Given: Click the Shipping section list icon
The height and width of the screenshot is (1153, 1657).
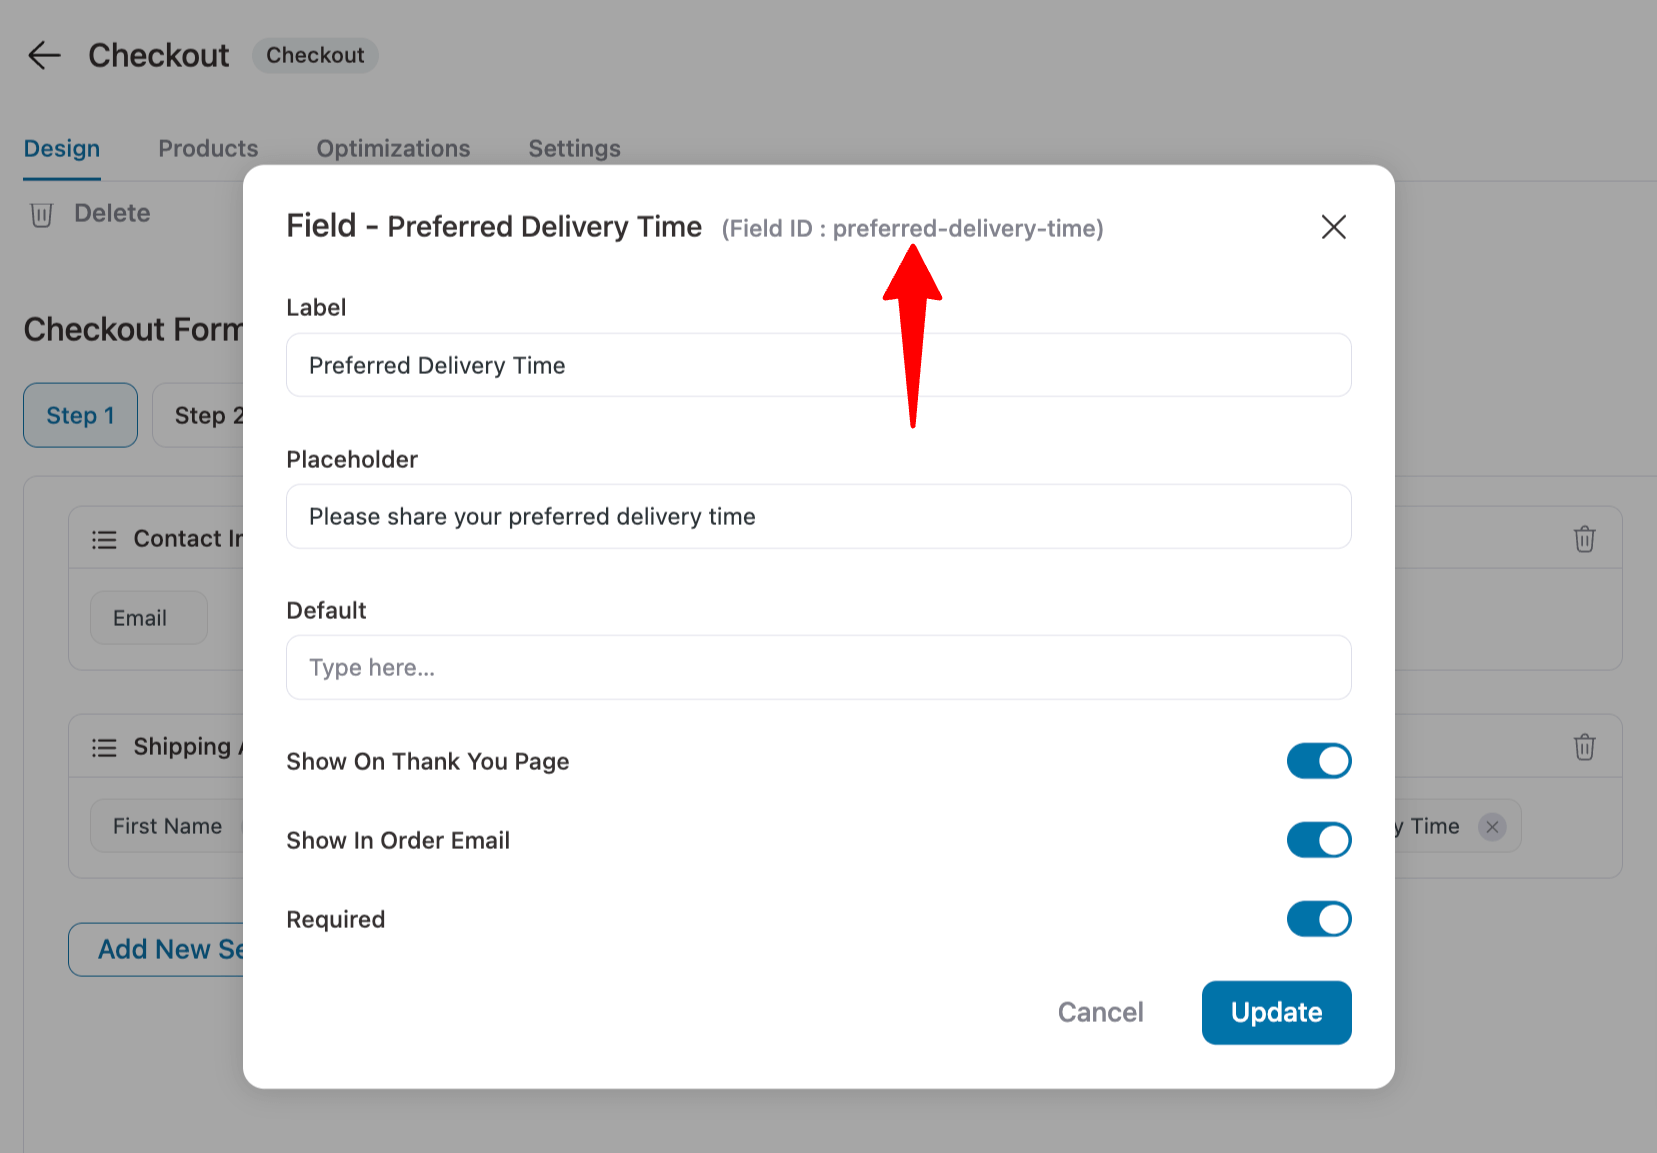Looking at the screenshot, I should (x=104, y=748).
